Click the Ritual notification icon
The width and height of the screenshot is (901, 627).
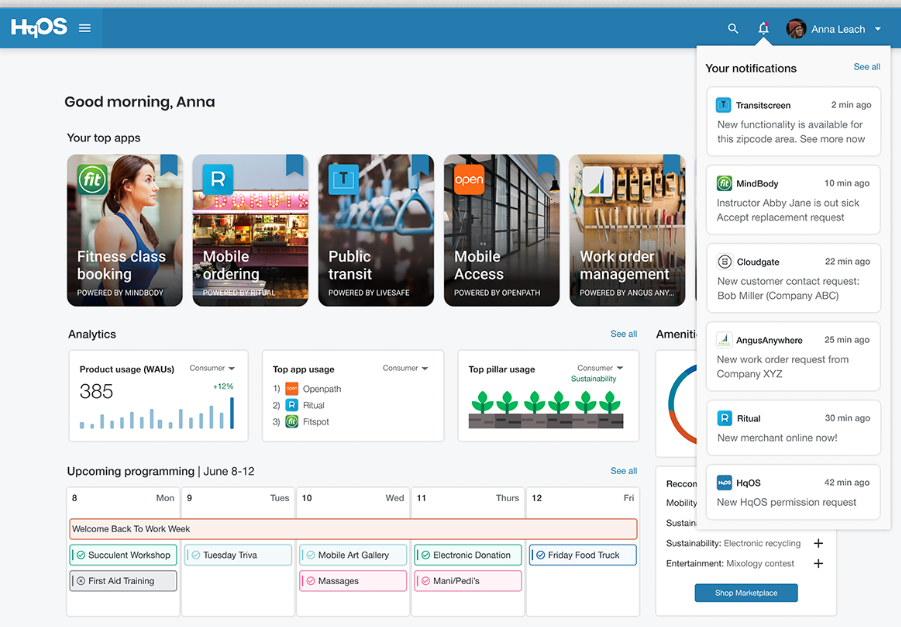(725, 418)
